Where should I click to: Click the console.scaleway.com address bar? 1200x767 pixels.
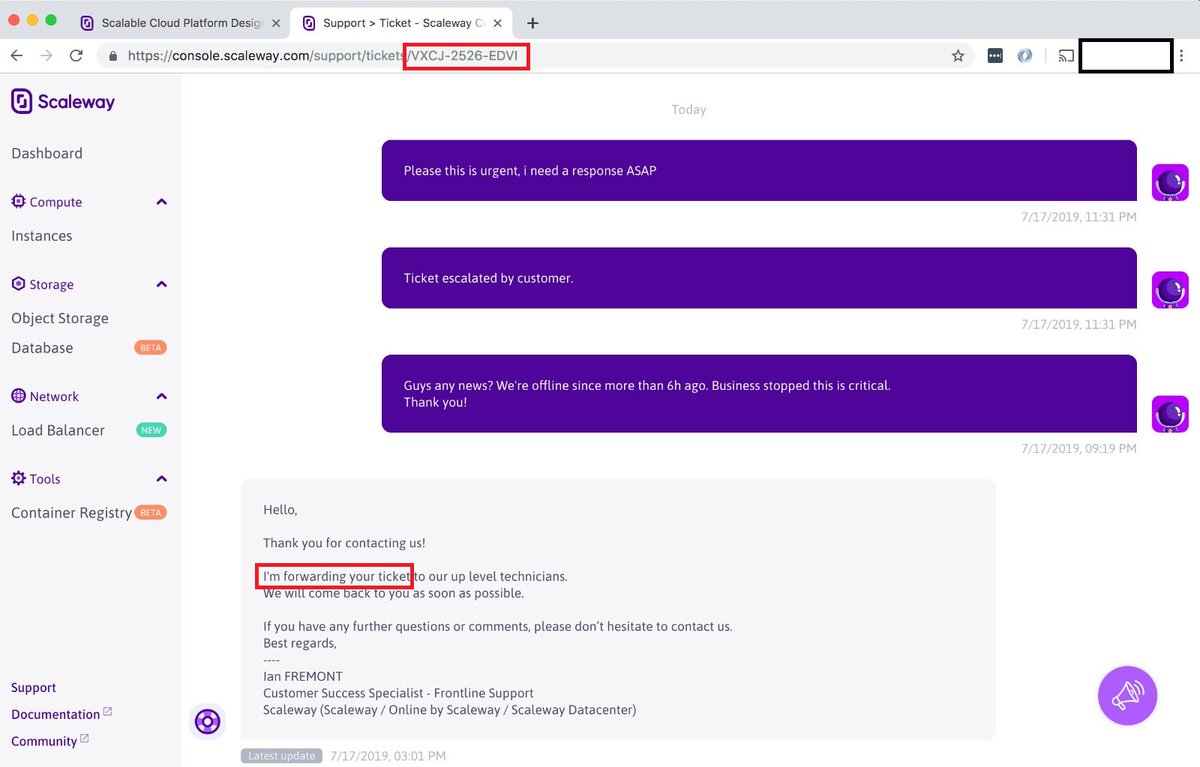pyautogui.click(x=536, y=56)
